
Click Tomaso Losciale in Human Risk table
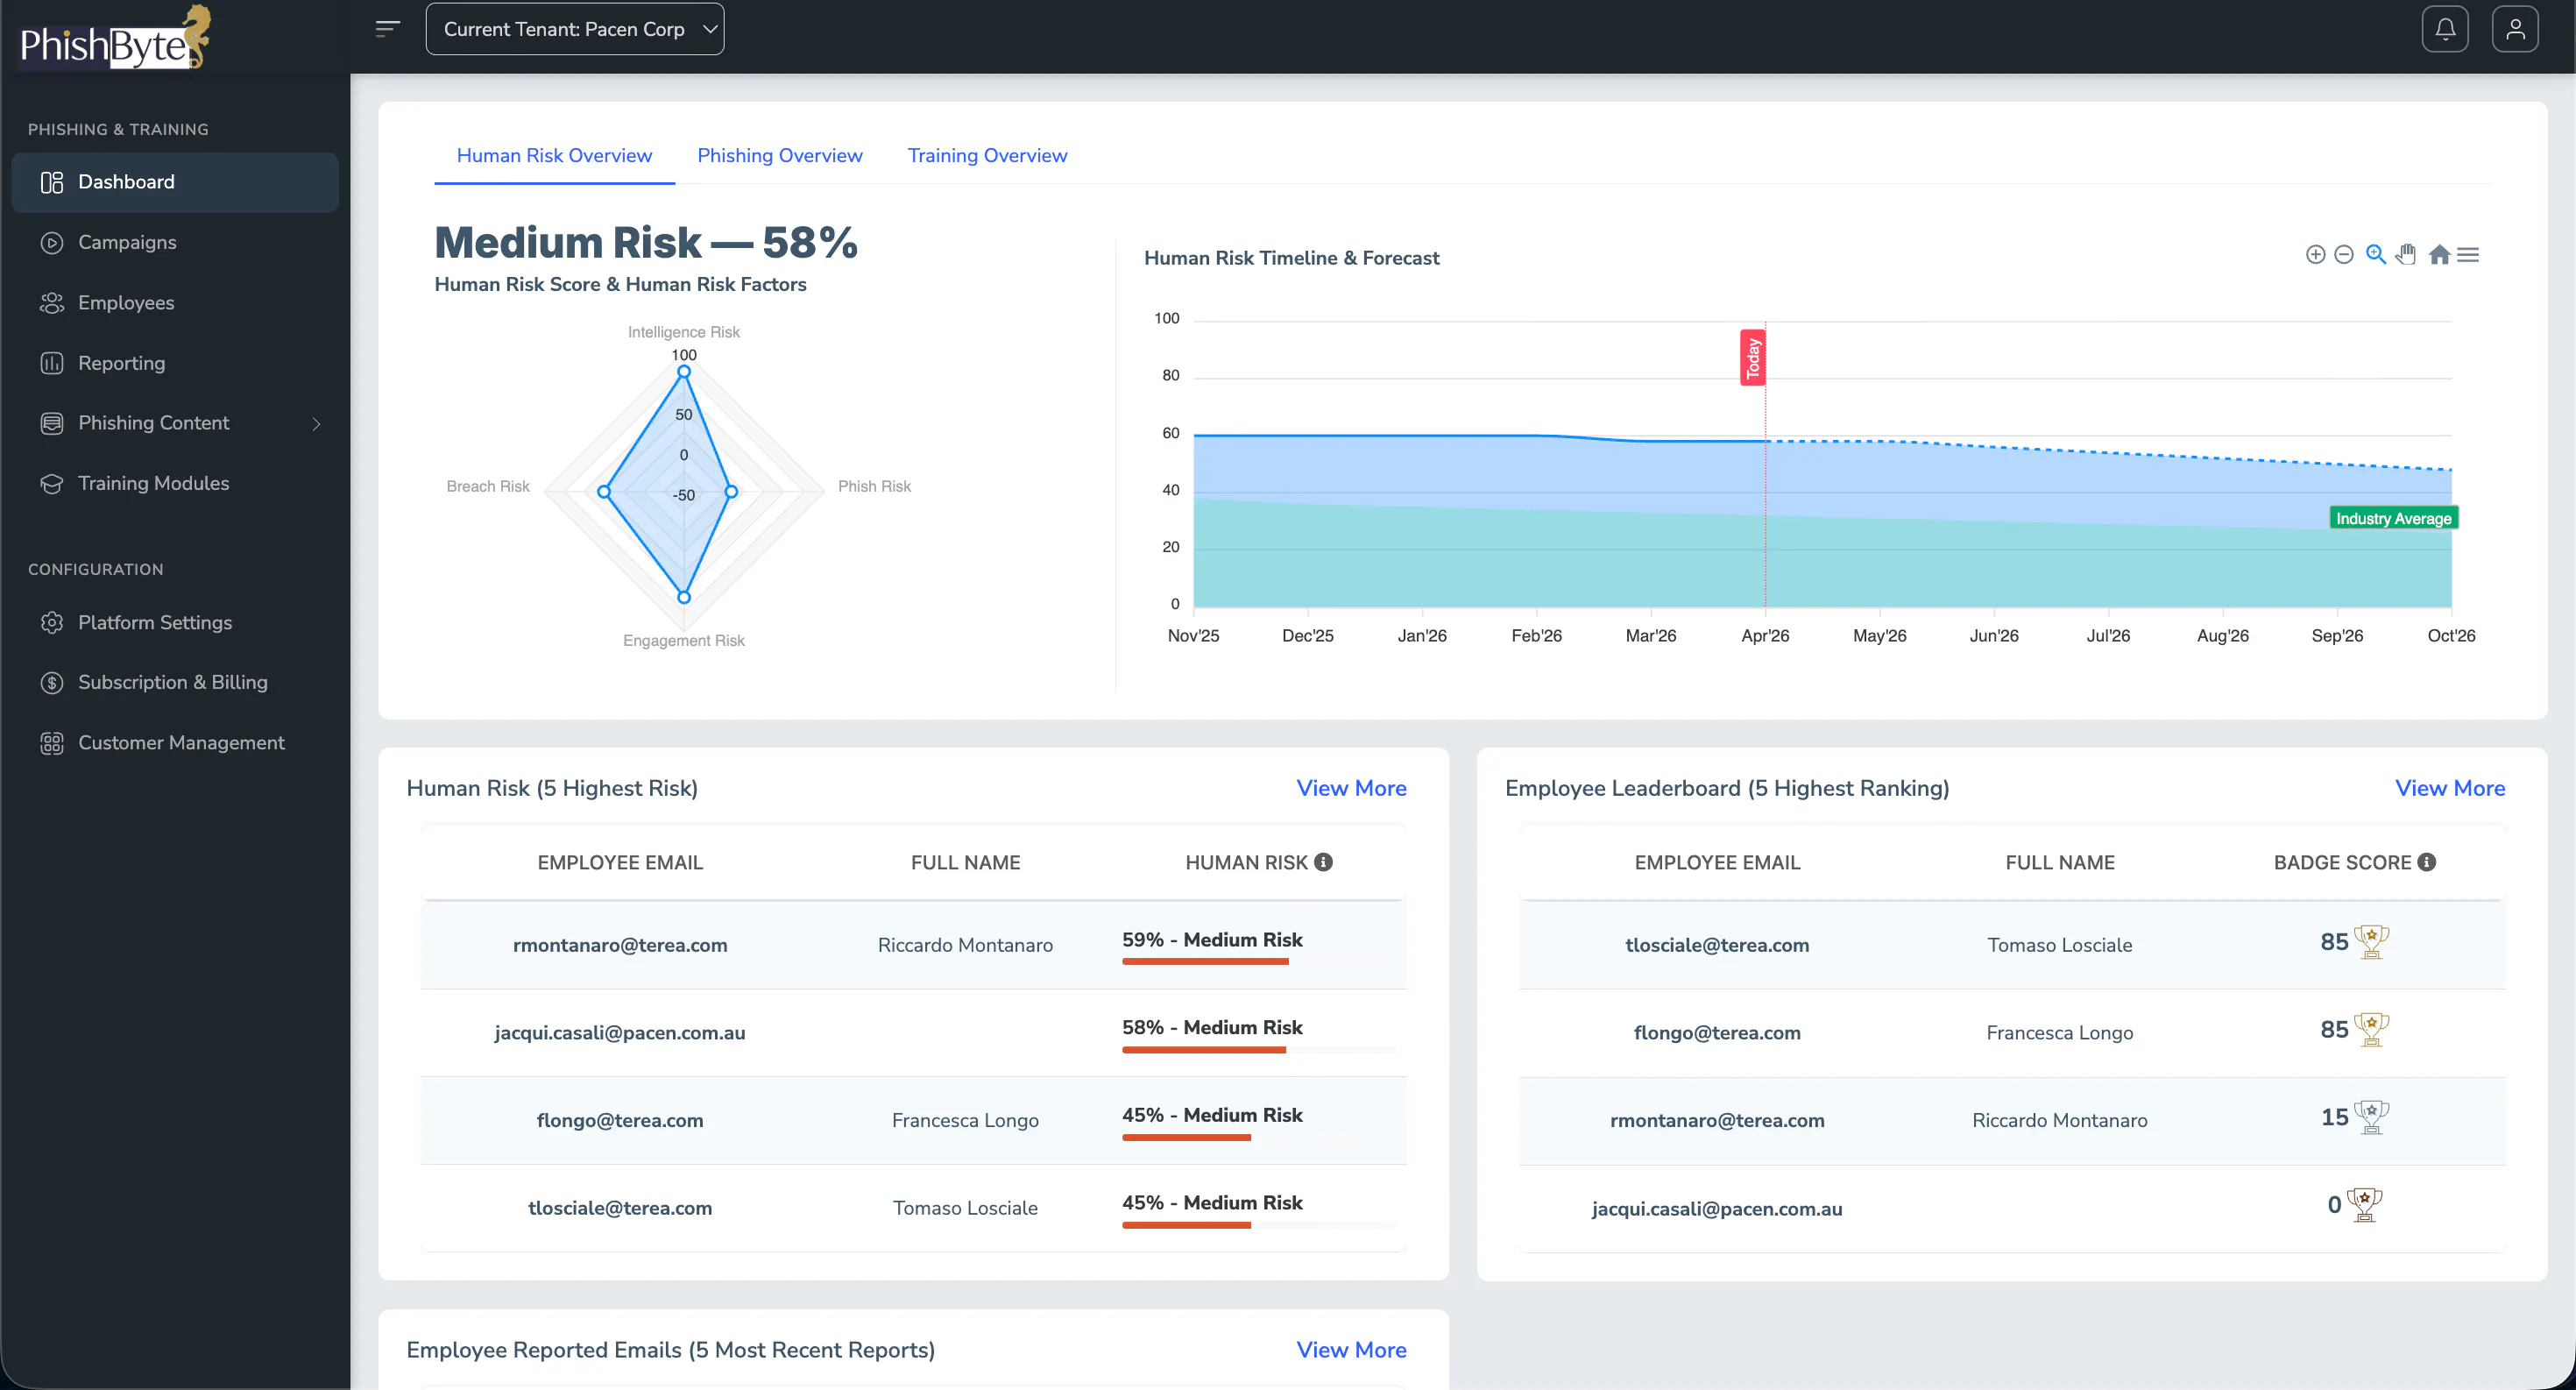pyautogui.click(x=965, y=1208)
